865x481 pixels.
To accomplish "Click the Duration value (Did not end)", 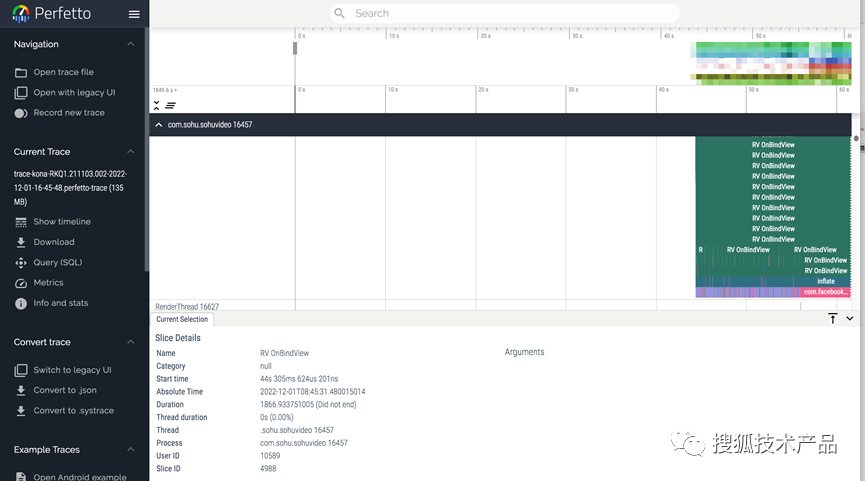I will pos(308,404).
